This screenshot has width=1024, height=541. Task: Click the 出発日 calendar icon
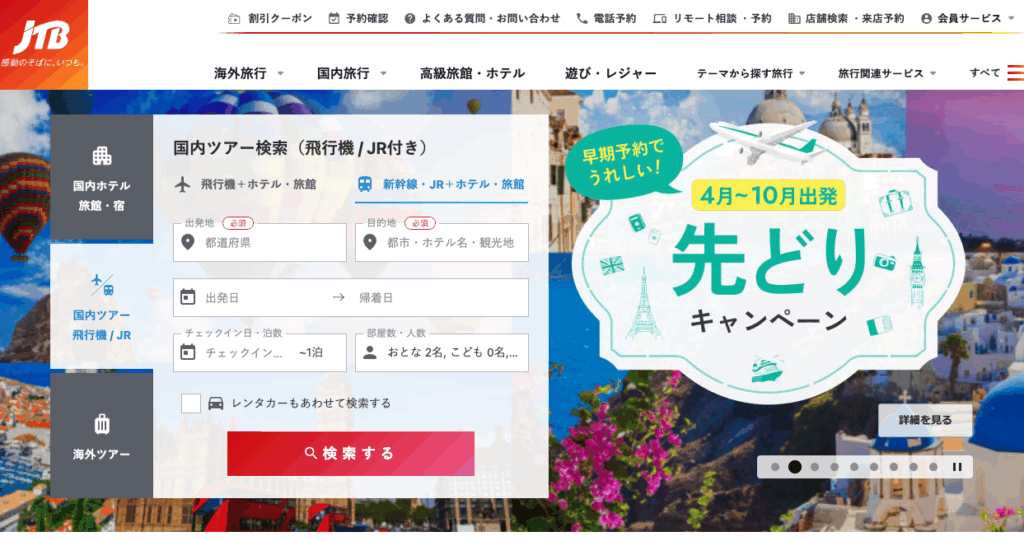pos(188,297)
